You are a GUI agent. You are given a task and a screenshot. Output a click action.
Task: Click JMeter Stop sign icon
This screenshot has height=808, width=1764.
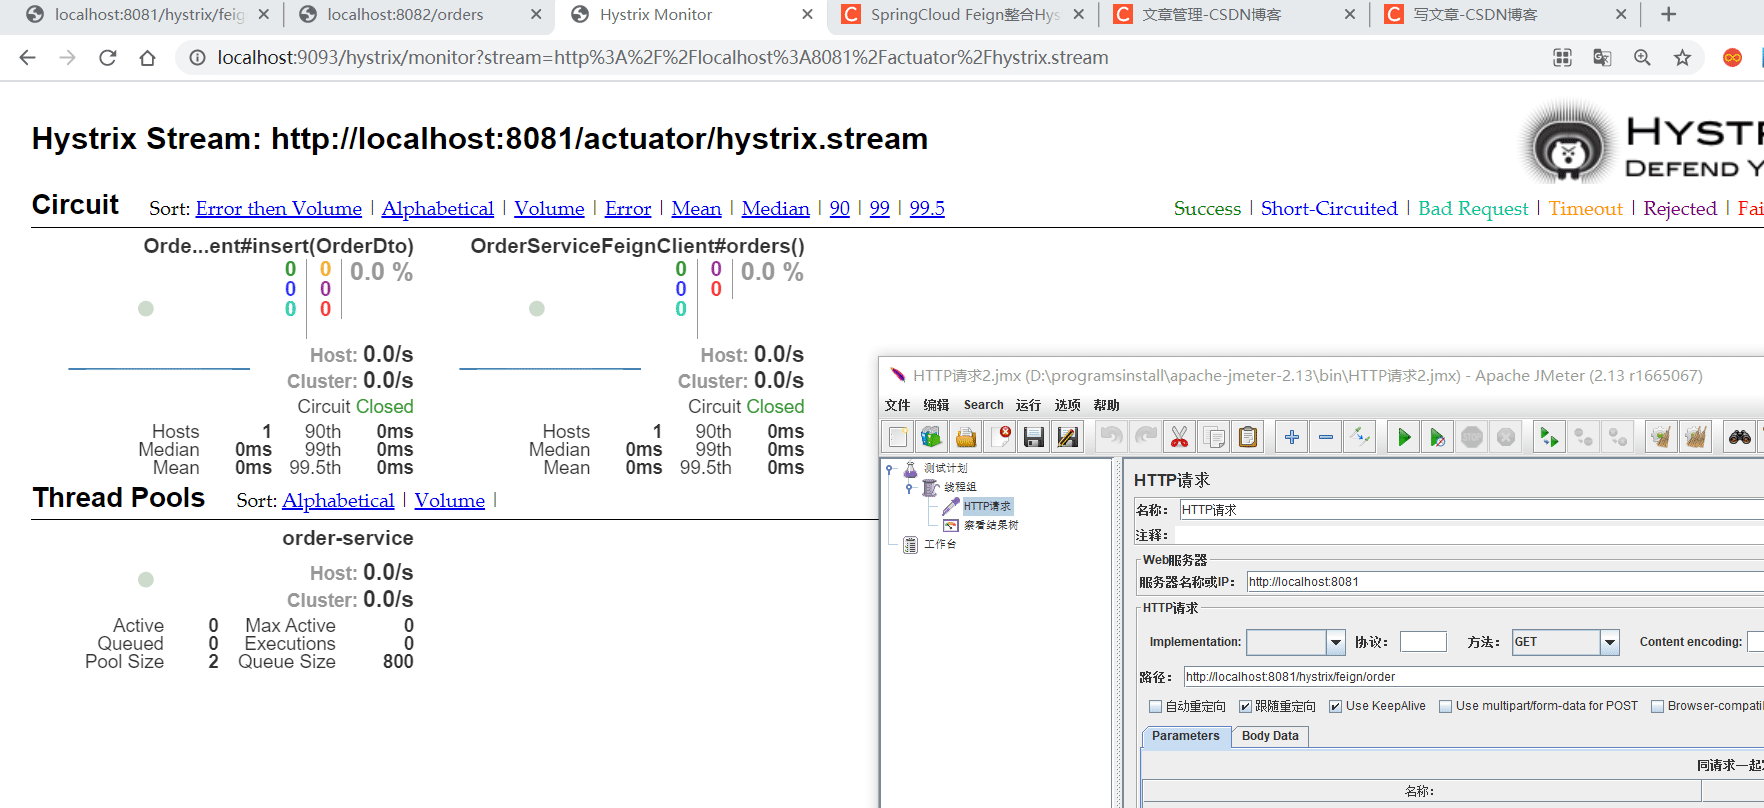tap(1472, 437)
